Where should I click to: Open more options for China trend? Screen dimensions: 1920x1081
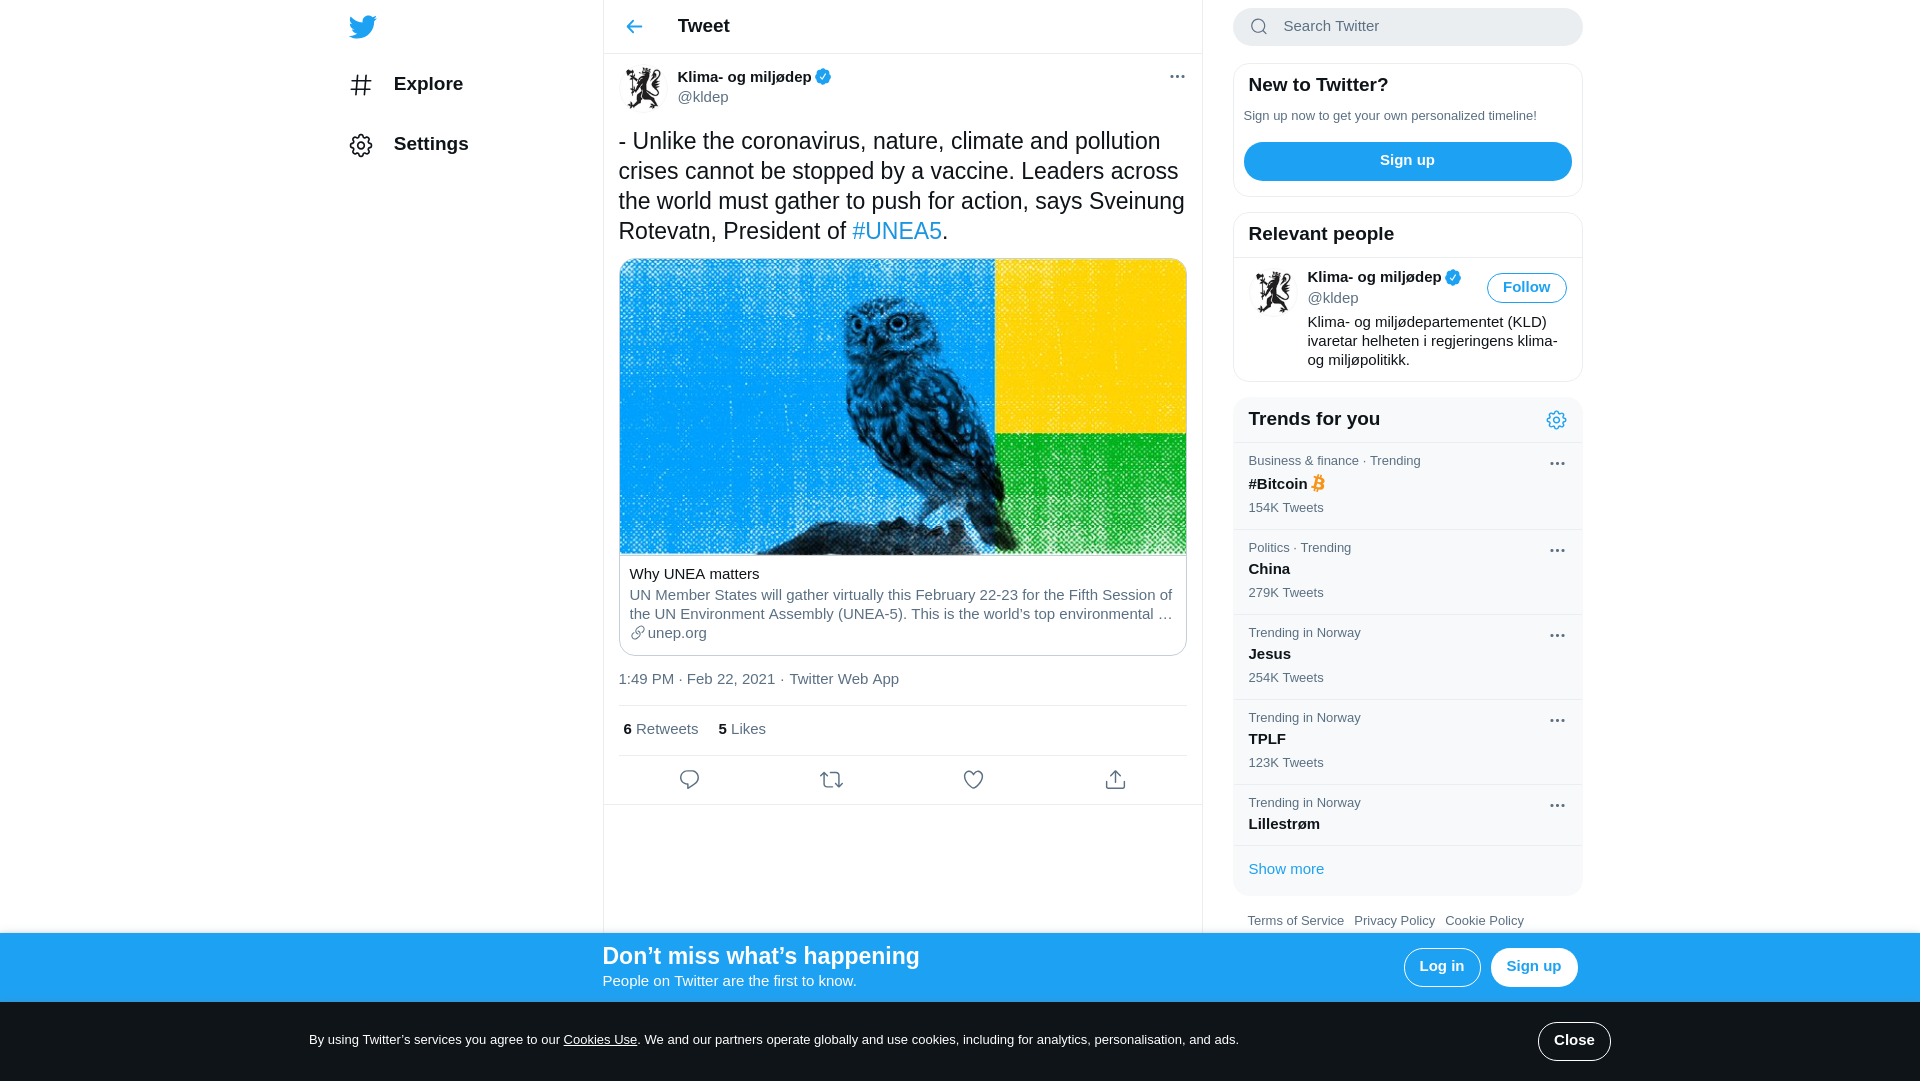tap(1557, 551)
